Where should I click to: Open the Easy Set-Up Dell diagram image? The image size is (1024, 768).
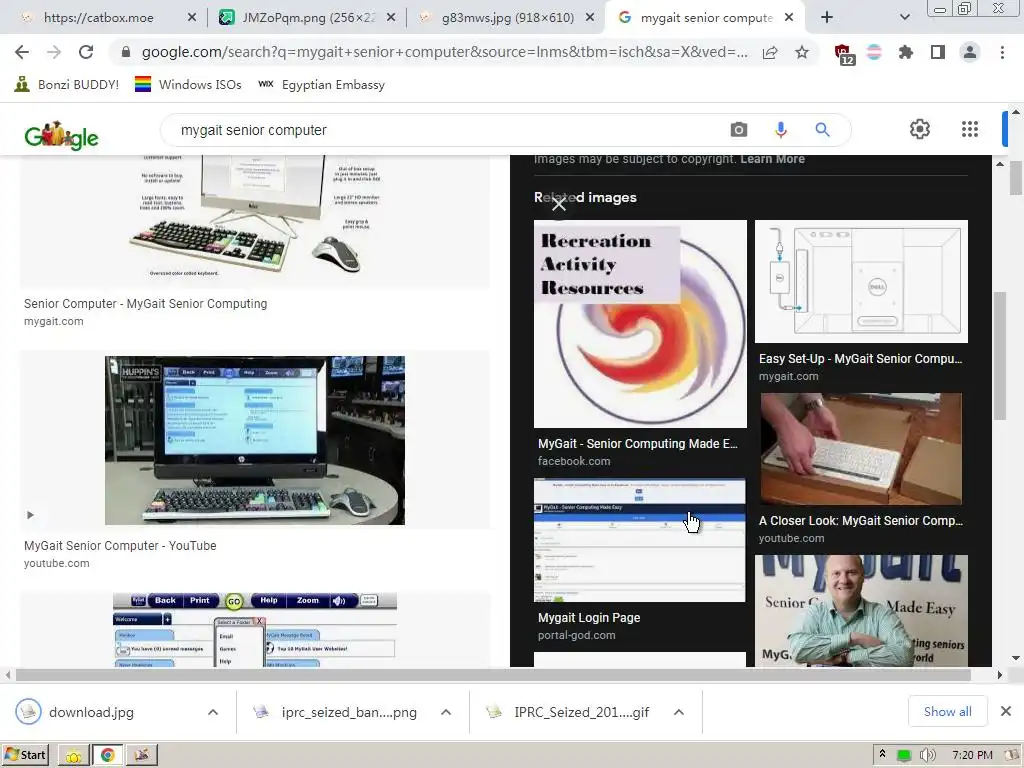point(861,281)
